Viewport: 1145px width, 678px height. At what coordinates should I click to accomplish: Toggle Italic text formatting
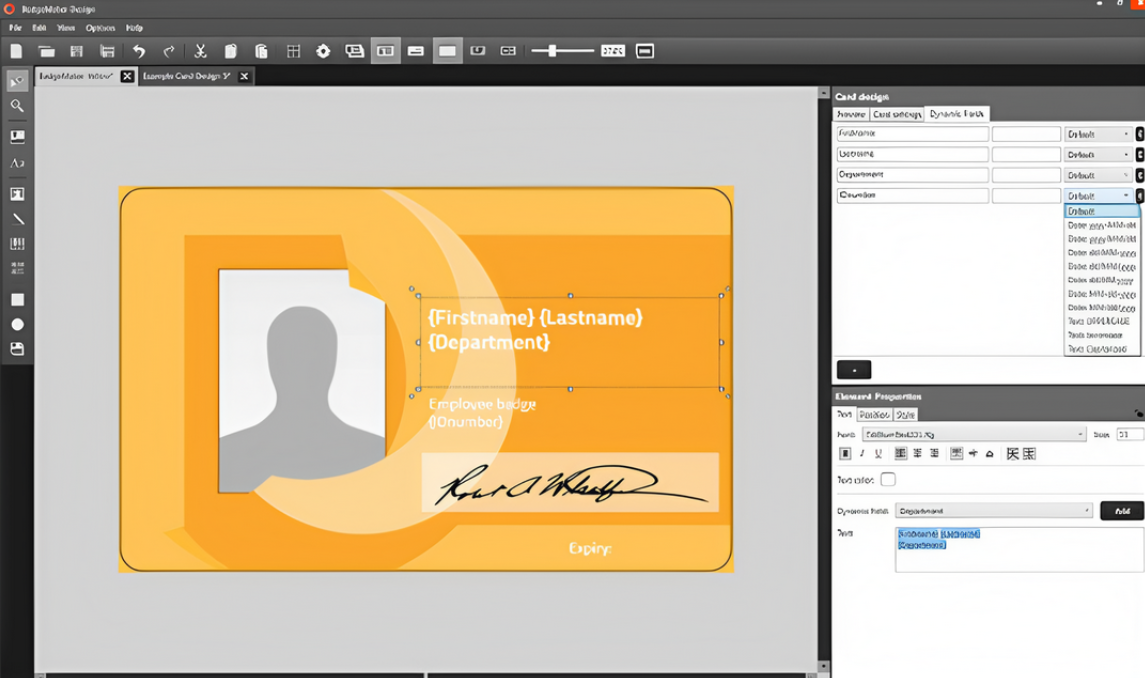coord(862,454)
